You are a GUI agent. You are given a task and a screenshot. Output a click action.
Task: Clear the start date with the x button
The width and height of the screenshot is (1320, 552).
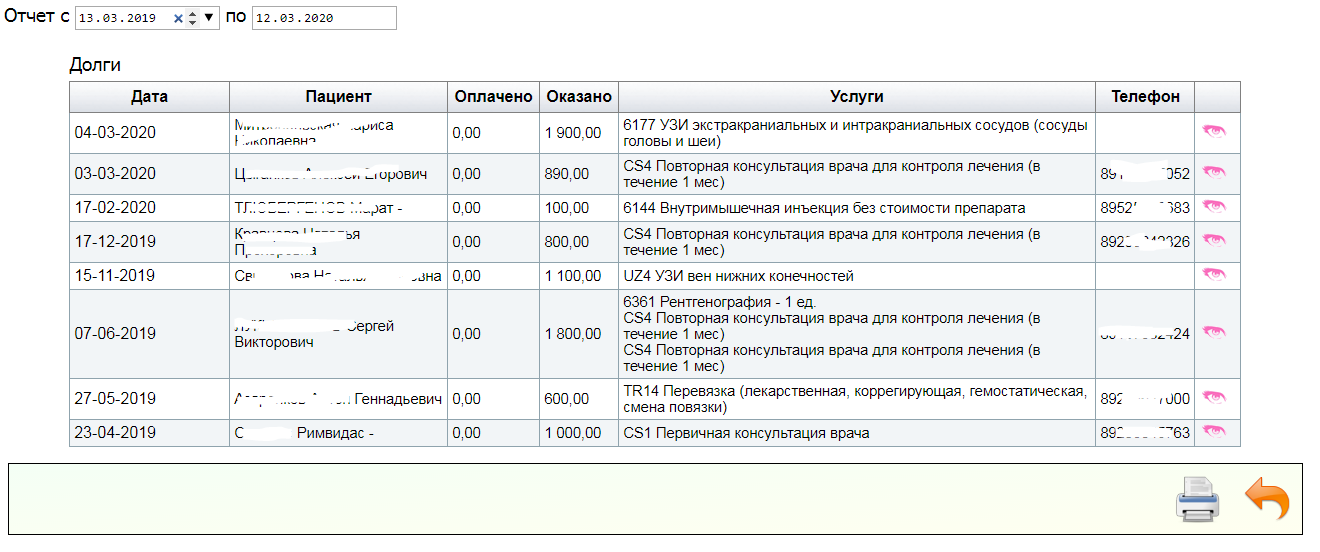point(178,18)
